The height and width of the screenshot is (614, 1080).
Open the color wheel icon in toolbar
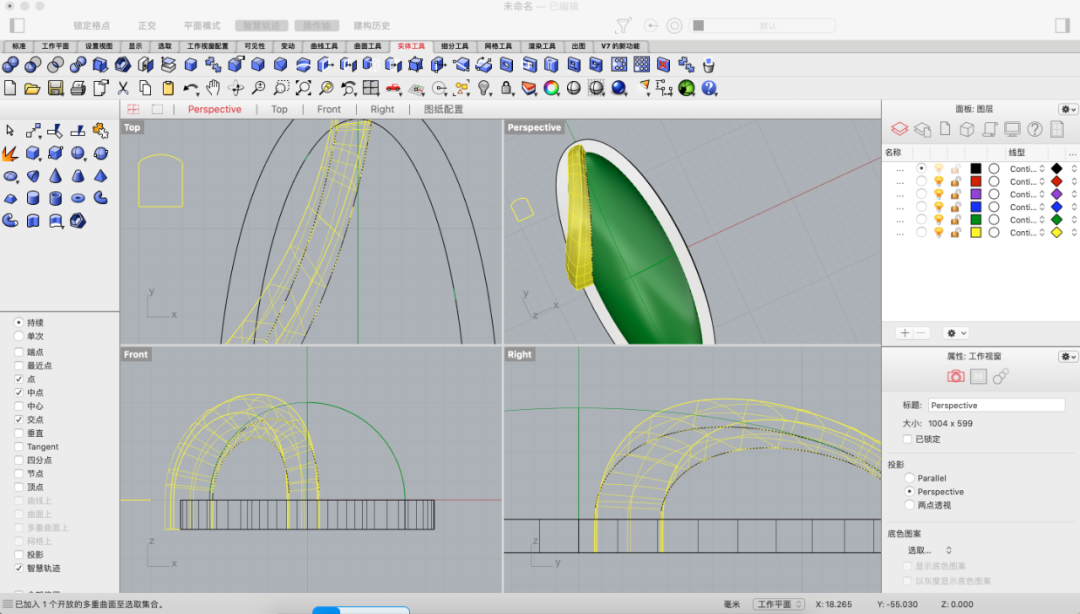551,88
